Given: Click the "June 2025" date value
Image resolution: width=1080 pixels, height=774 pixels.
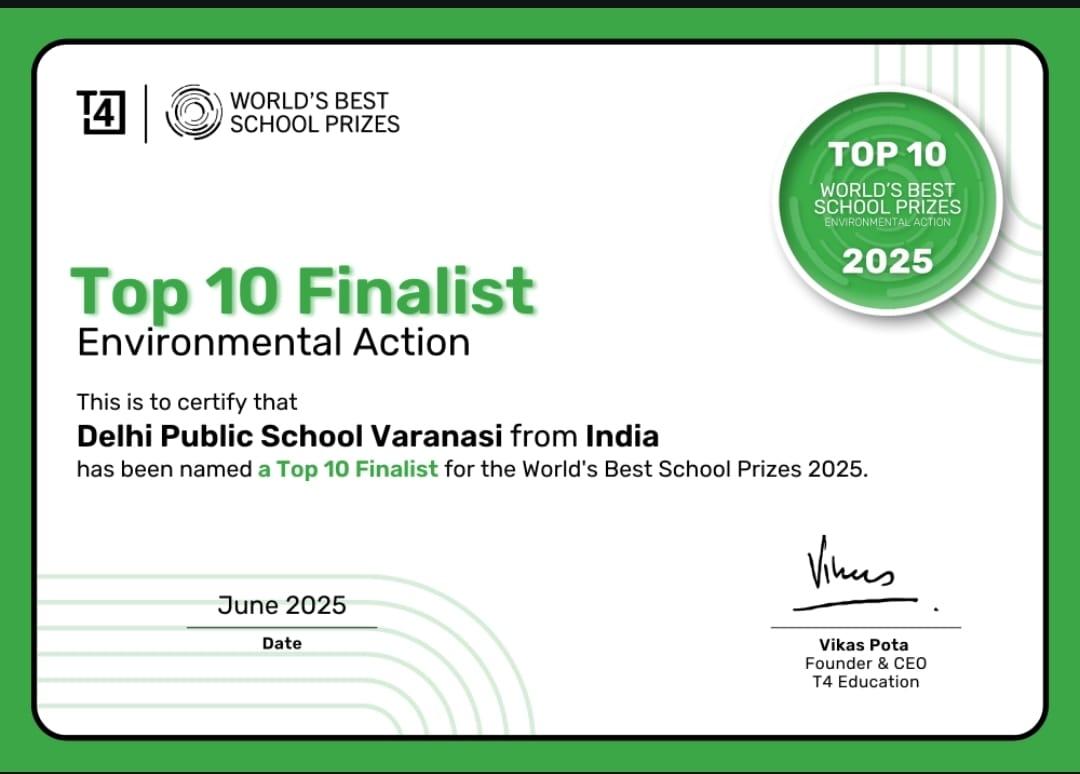Looking at the screenshot, I should pyautogui.click(x=282, y=605).
